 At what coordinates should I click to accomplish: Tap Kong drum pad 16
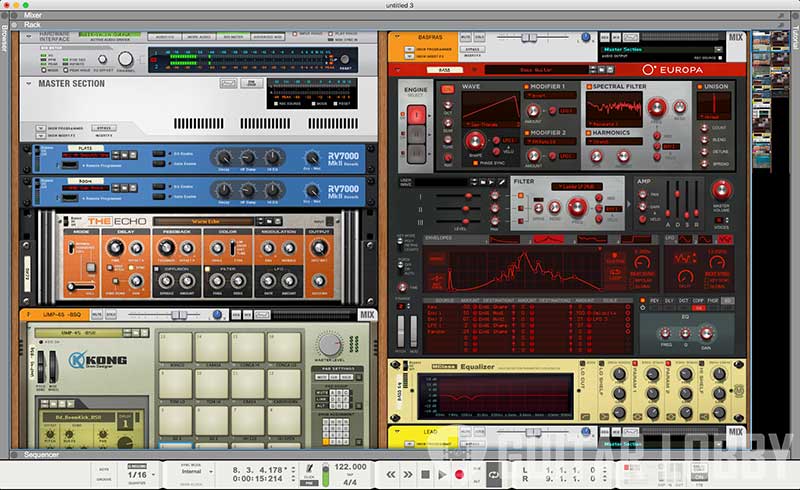click(x=284, y=347)
